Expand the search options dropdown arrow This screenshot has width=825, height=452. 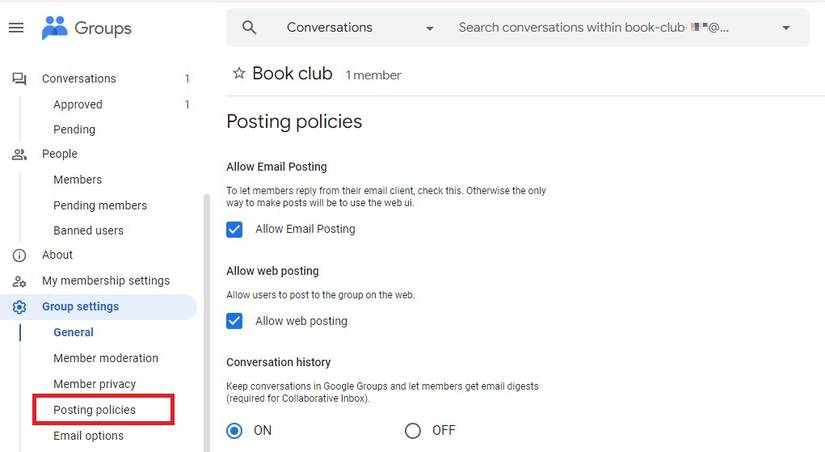pos(786,28)
